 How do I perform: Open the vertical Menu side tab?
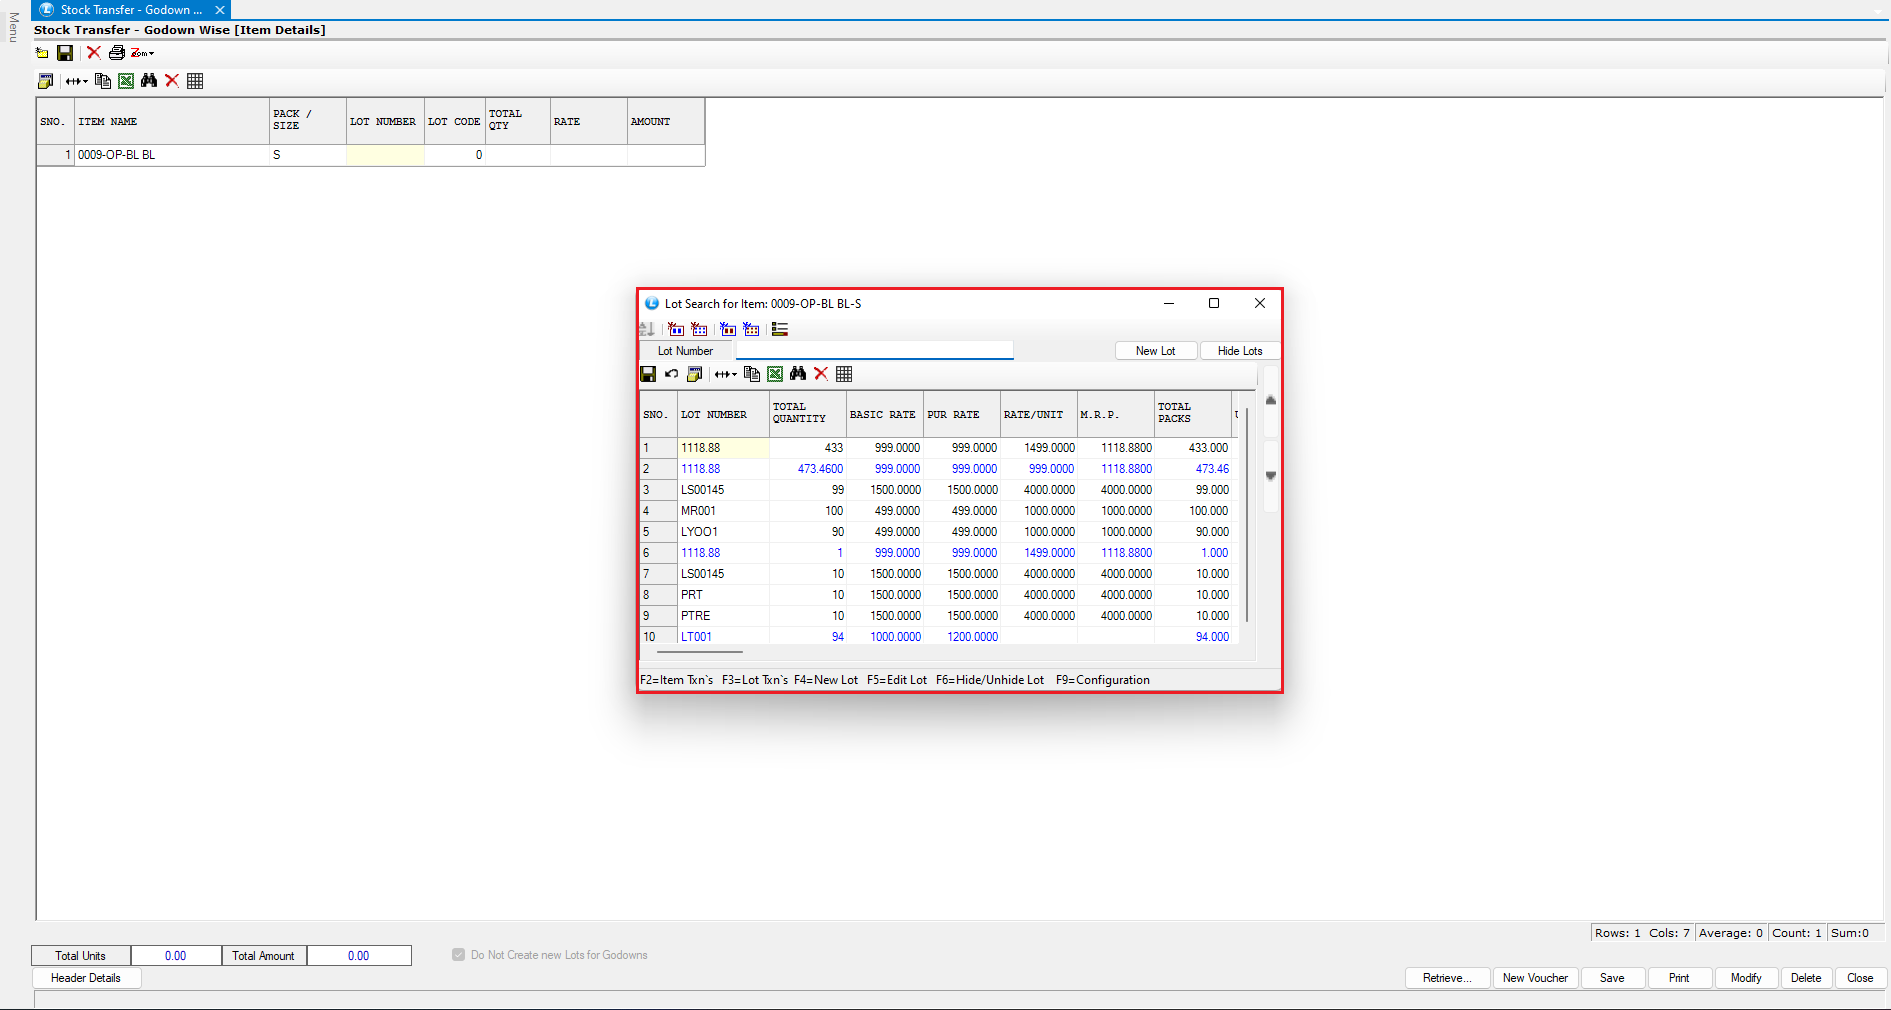pyautogui.click(x=13, y=27)
